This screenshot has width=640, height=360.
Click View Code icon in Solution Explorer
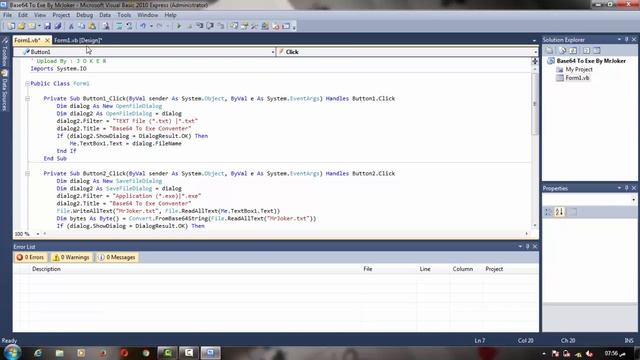586,50
